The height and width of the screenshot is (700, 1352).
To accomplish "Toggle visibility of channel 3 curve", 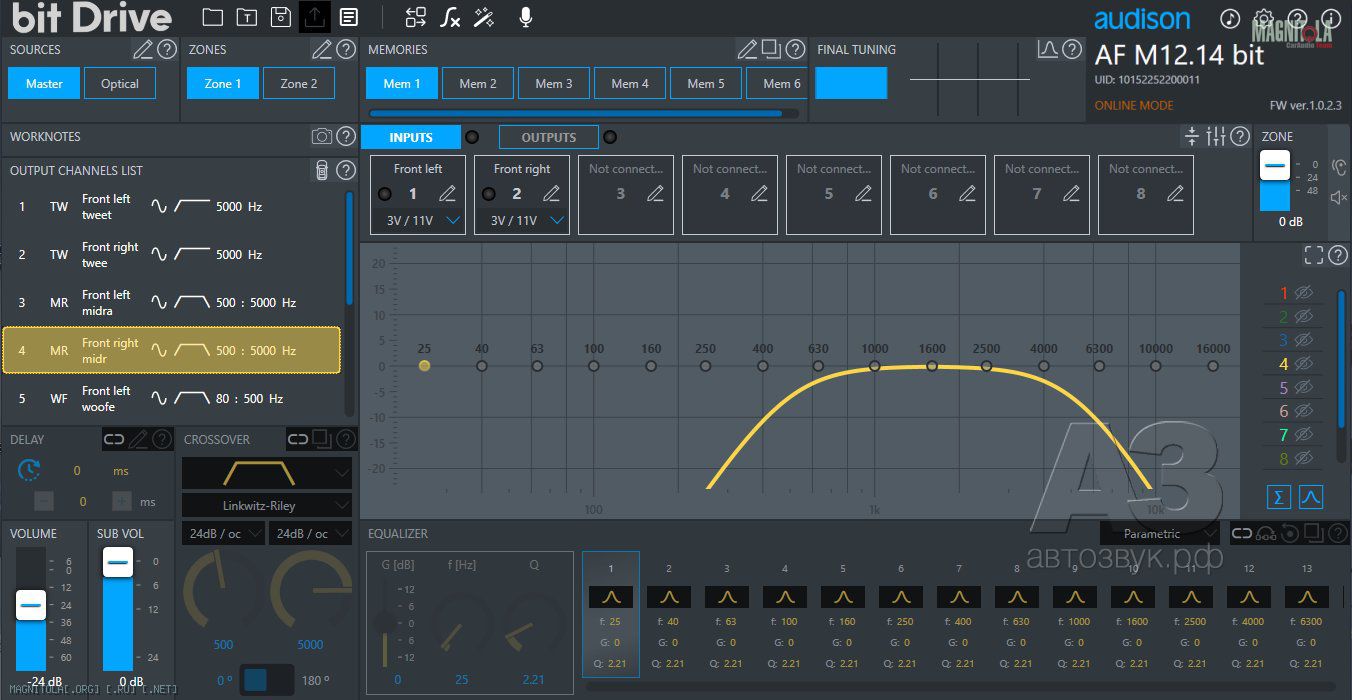I will (x=1303, y=341).
